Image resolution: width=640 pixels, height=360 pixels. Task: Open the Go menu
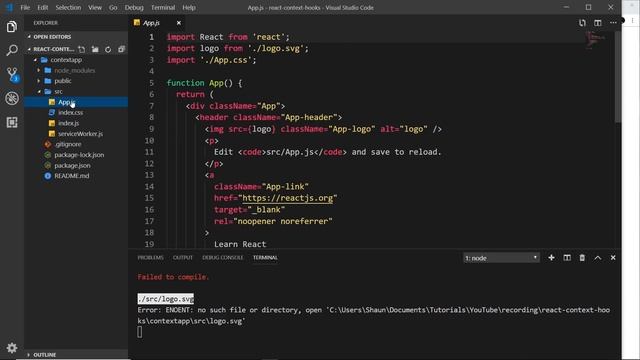(113, 7)
